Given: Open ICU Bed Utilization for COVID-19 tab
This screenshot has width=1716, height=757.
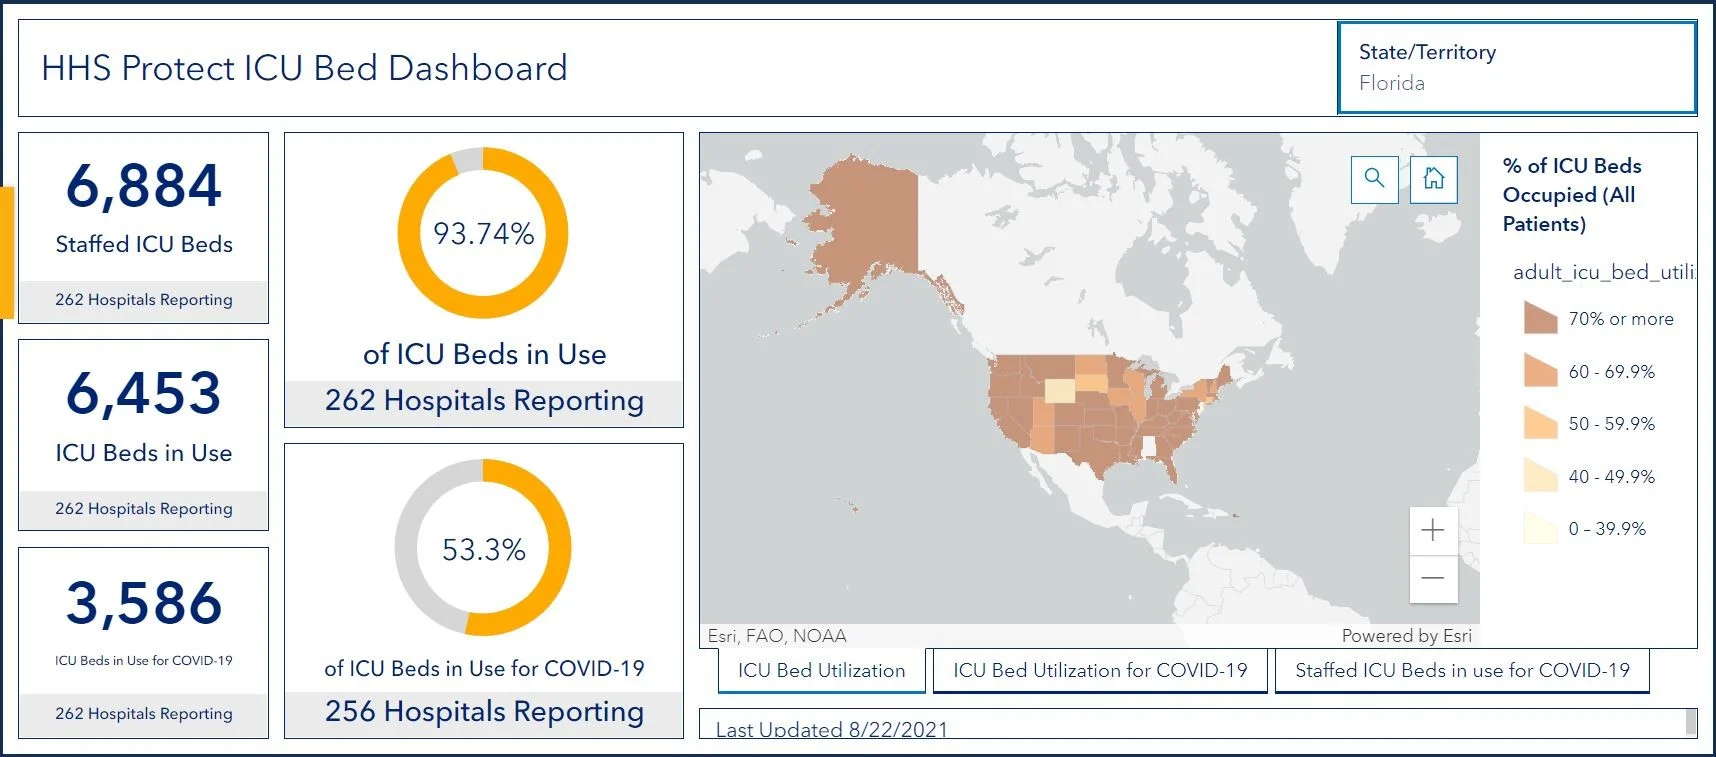Looking at the screenshot, I should [1100, 671].
